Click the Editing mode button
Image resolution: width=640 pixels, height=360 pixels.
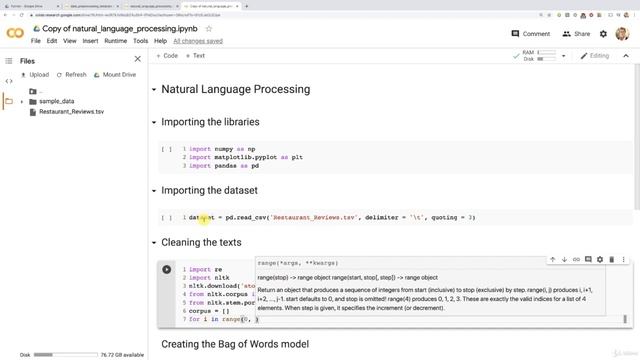tap(595, 56)
